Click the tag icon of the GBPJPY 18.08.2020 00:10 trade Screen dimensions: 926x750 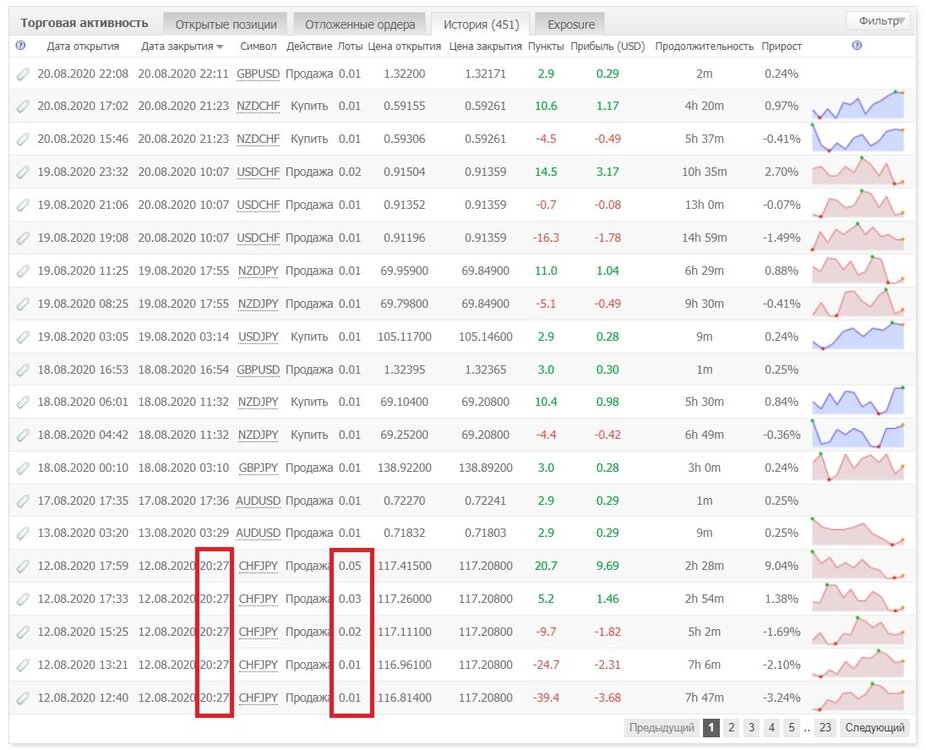pos(22,468)
